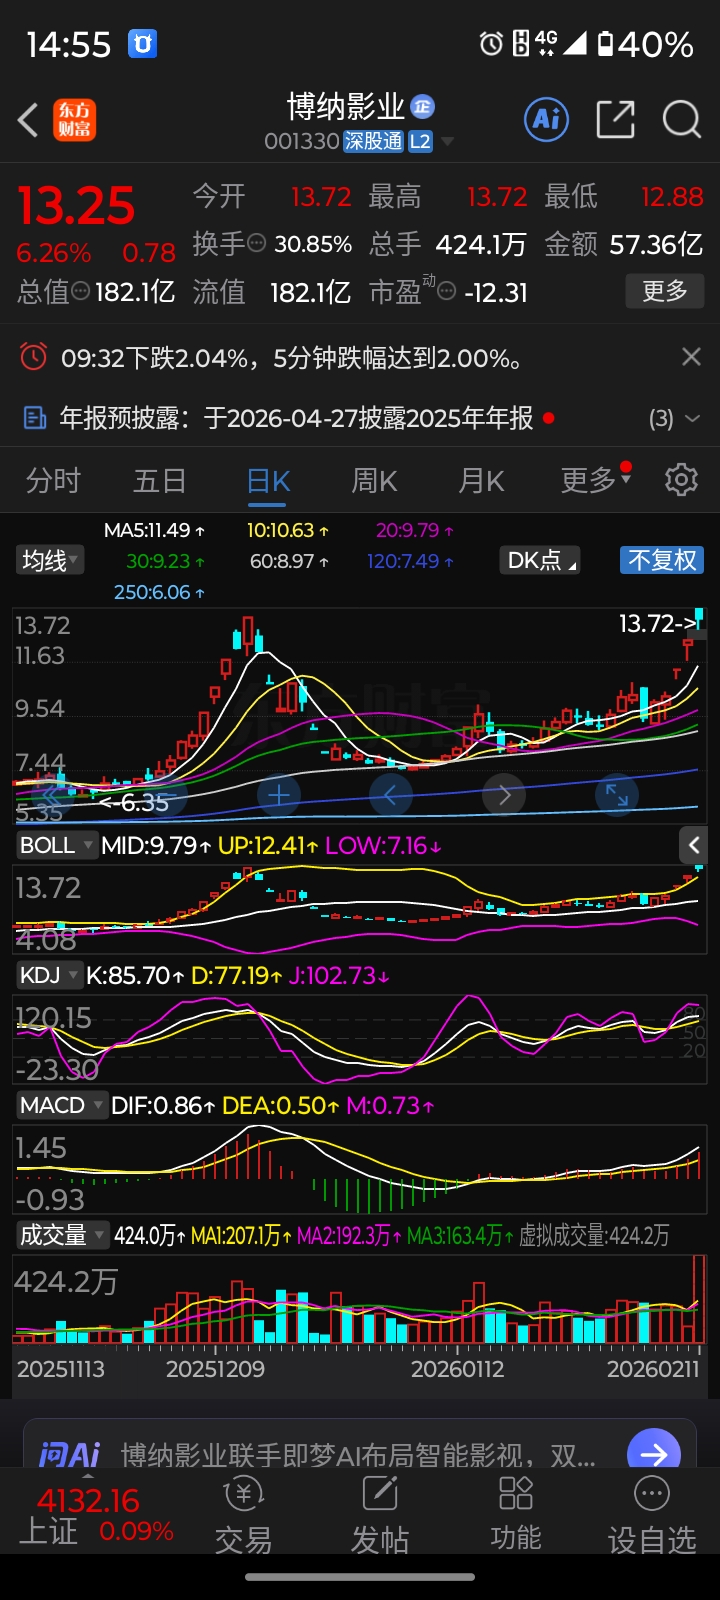The height and width of the screenshot is (1600, 720).
Task: Open chart settings gear
Action: pyautogui.click(x=681, y=480)
